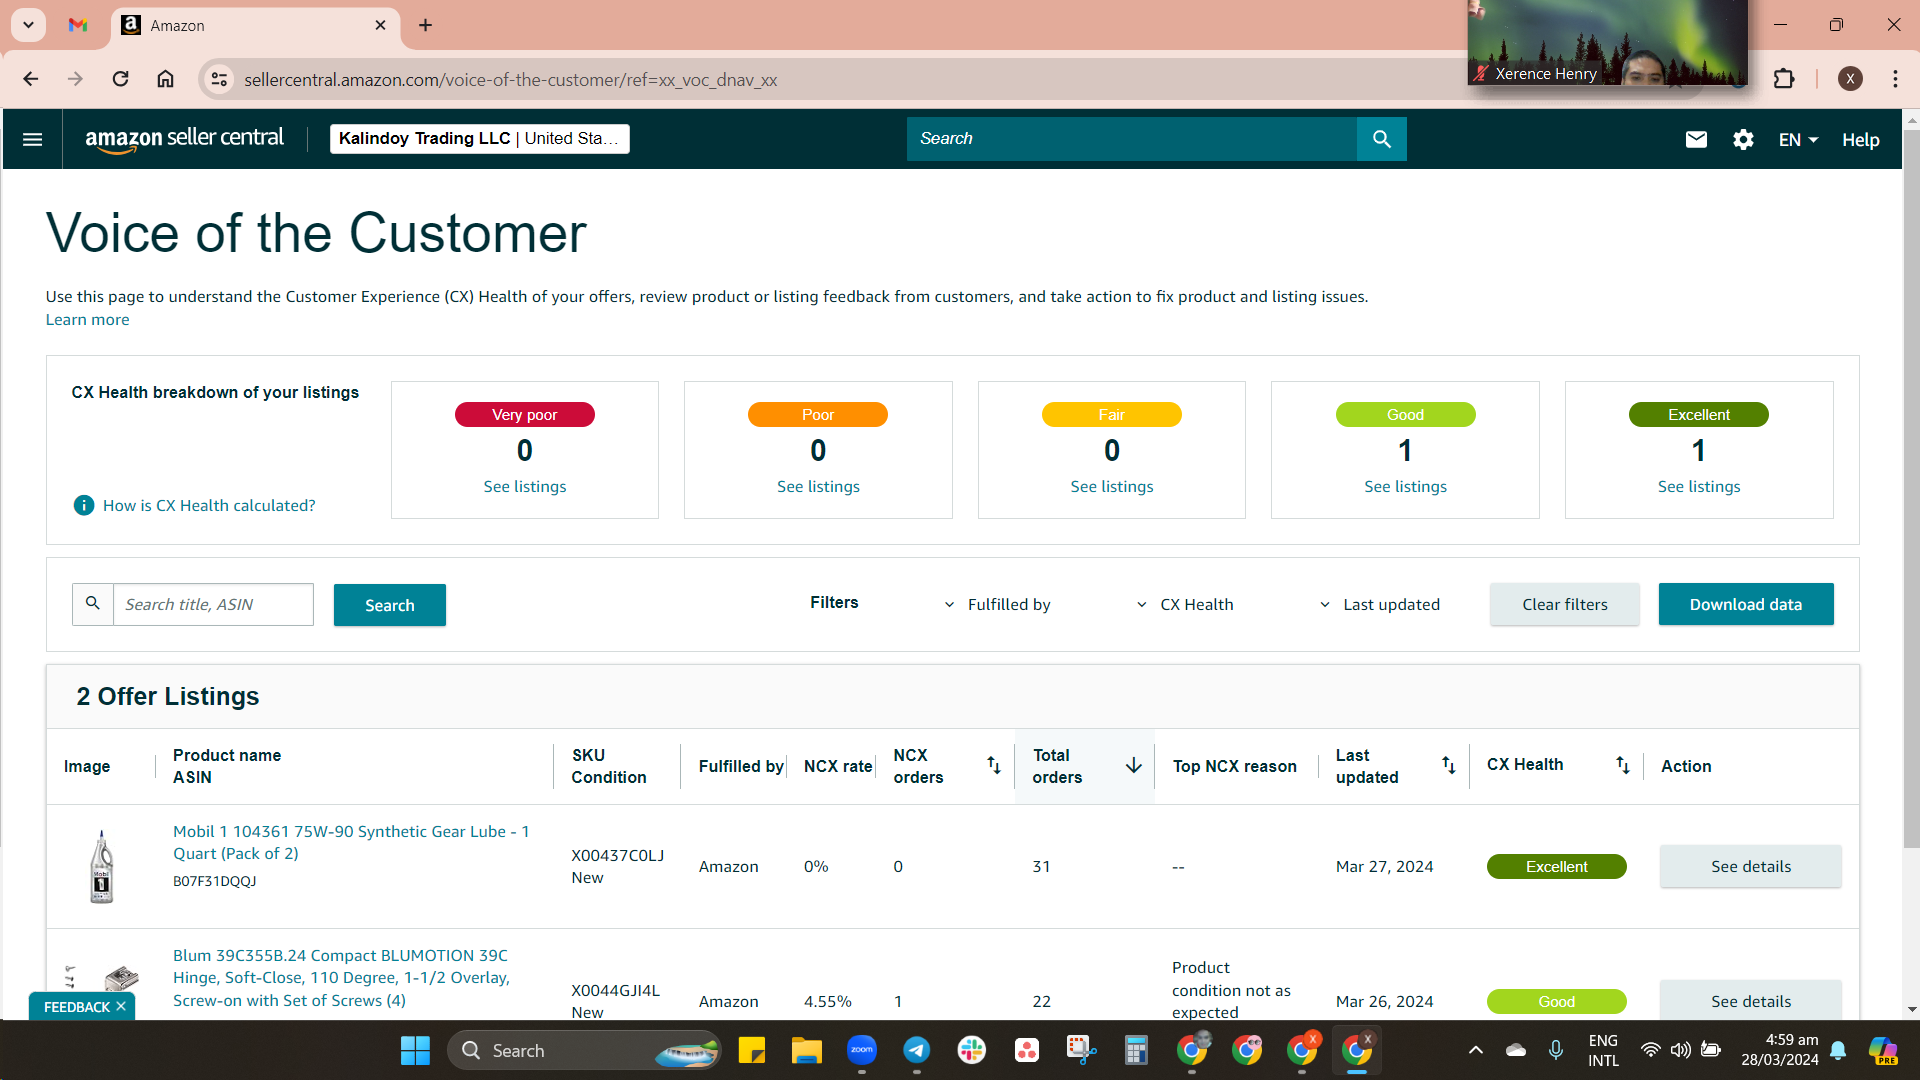1920x1080 pixels.
Task: Open Slack from the taskbar
Action: click(x=971, y=1051)
